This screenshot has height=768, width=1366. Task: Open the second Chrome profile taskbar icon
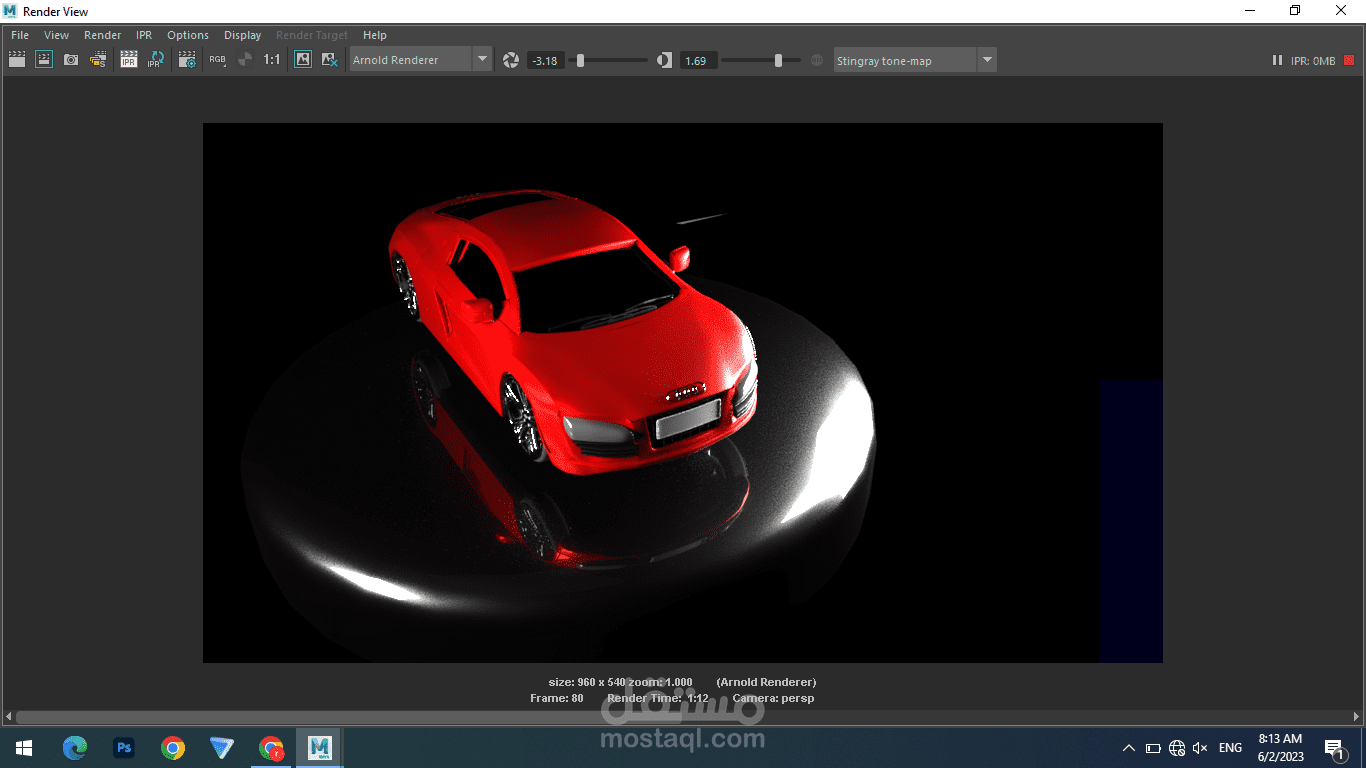[271, 748]
